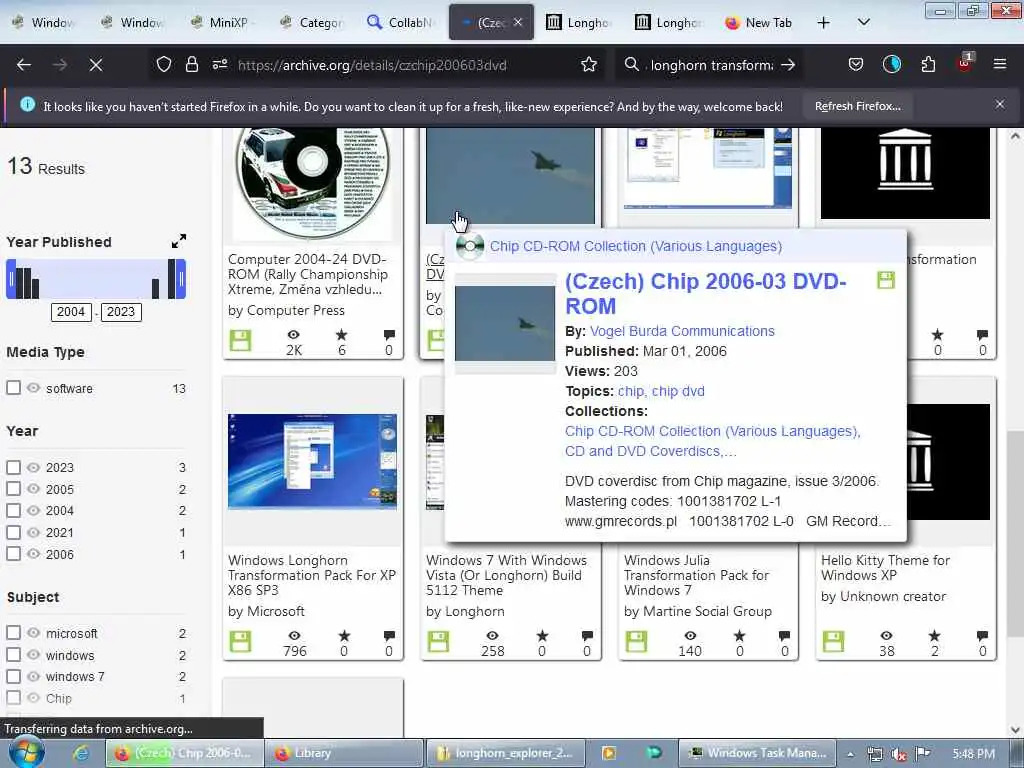Hide 2023 results with eye toggle

point(33,468)
